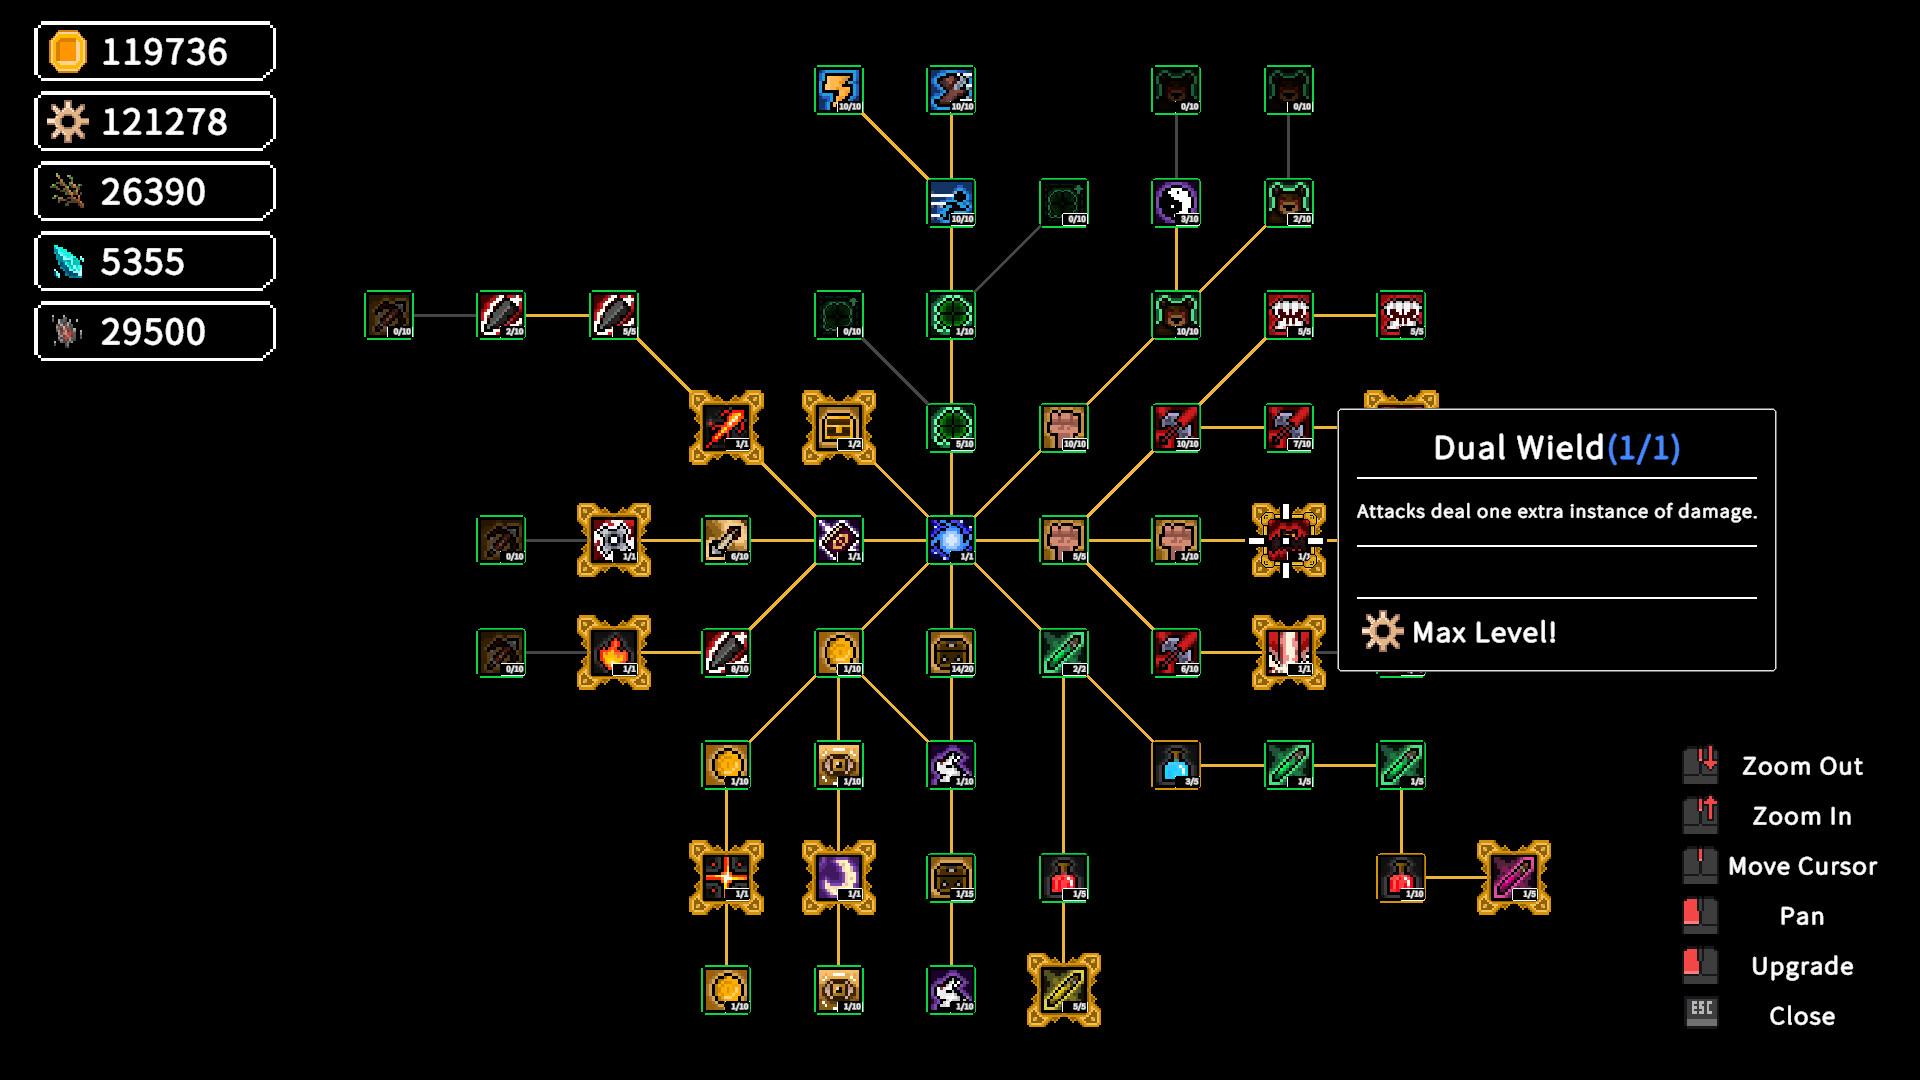Select the sword node marked 6/10

point(726,540)
